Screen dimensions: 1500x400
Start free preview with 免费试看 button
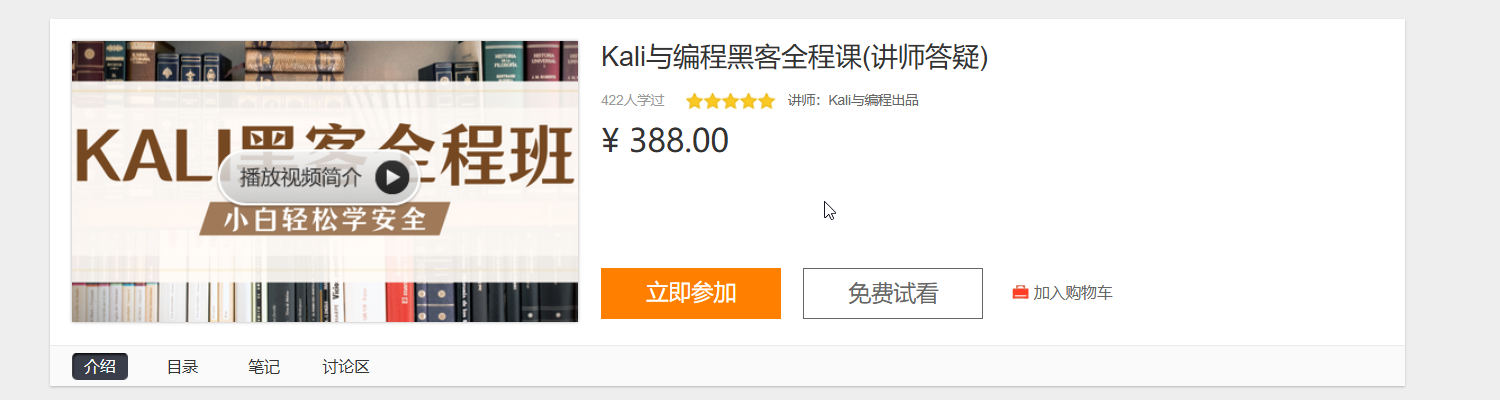[x=893, y=293]
